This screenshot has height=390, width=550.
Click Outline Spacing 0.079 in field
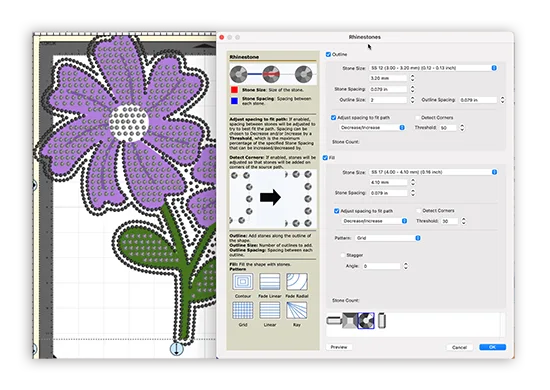[478, 100]
